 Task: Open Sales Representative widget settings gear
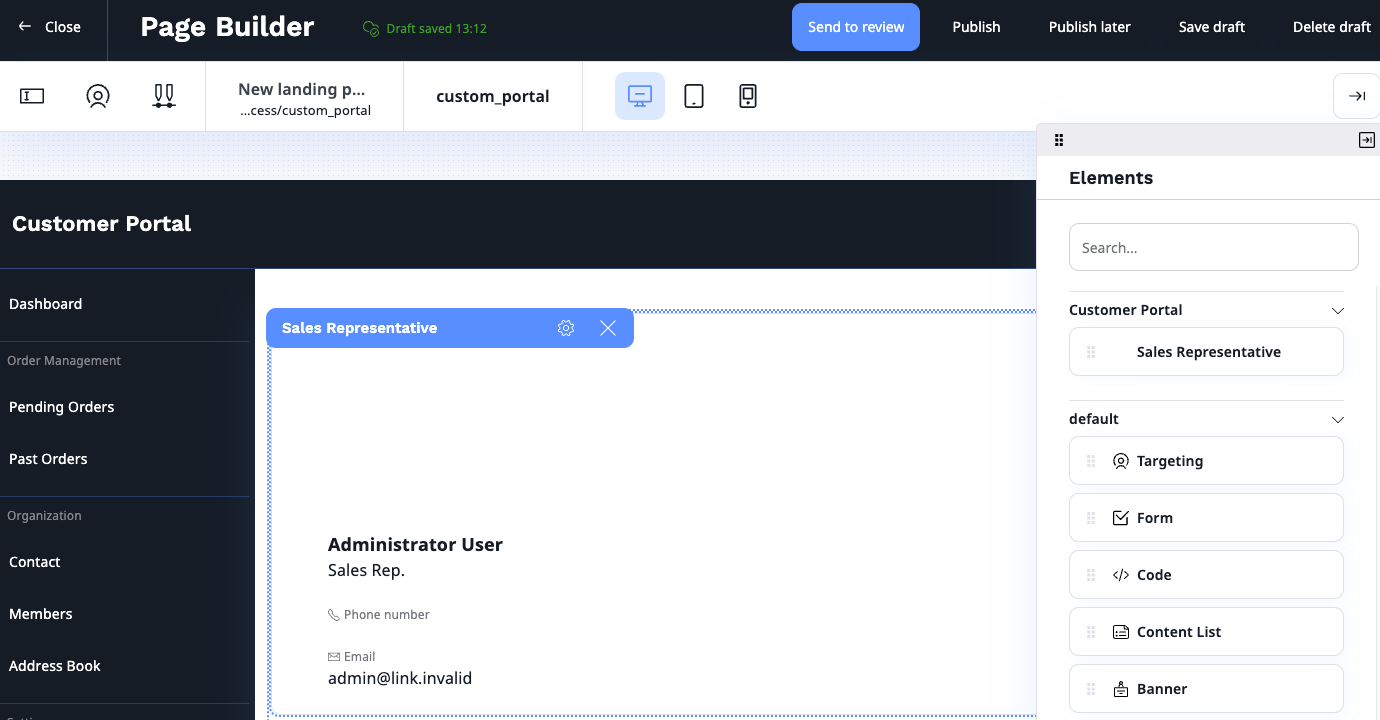566,327
